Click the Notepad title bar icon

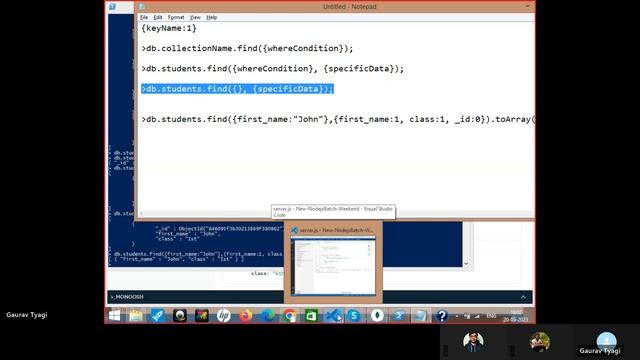click(x=142, y=7)
